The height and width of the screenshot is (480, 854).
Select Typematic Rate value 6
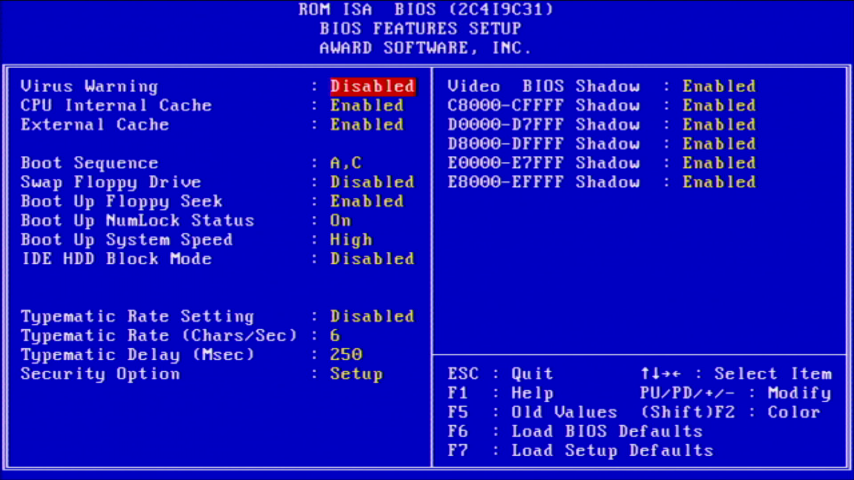(335, 336)
